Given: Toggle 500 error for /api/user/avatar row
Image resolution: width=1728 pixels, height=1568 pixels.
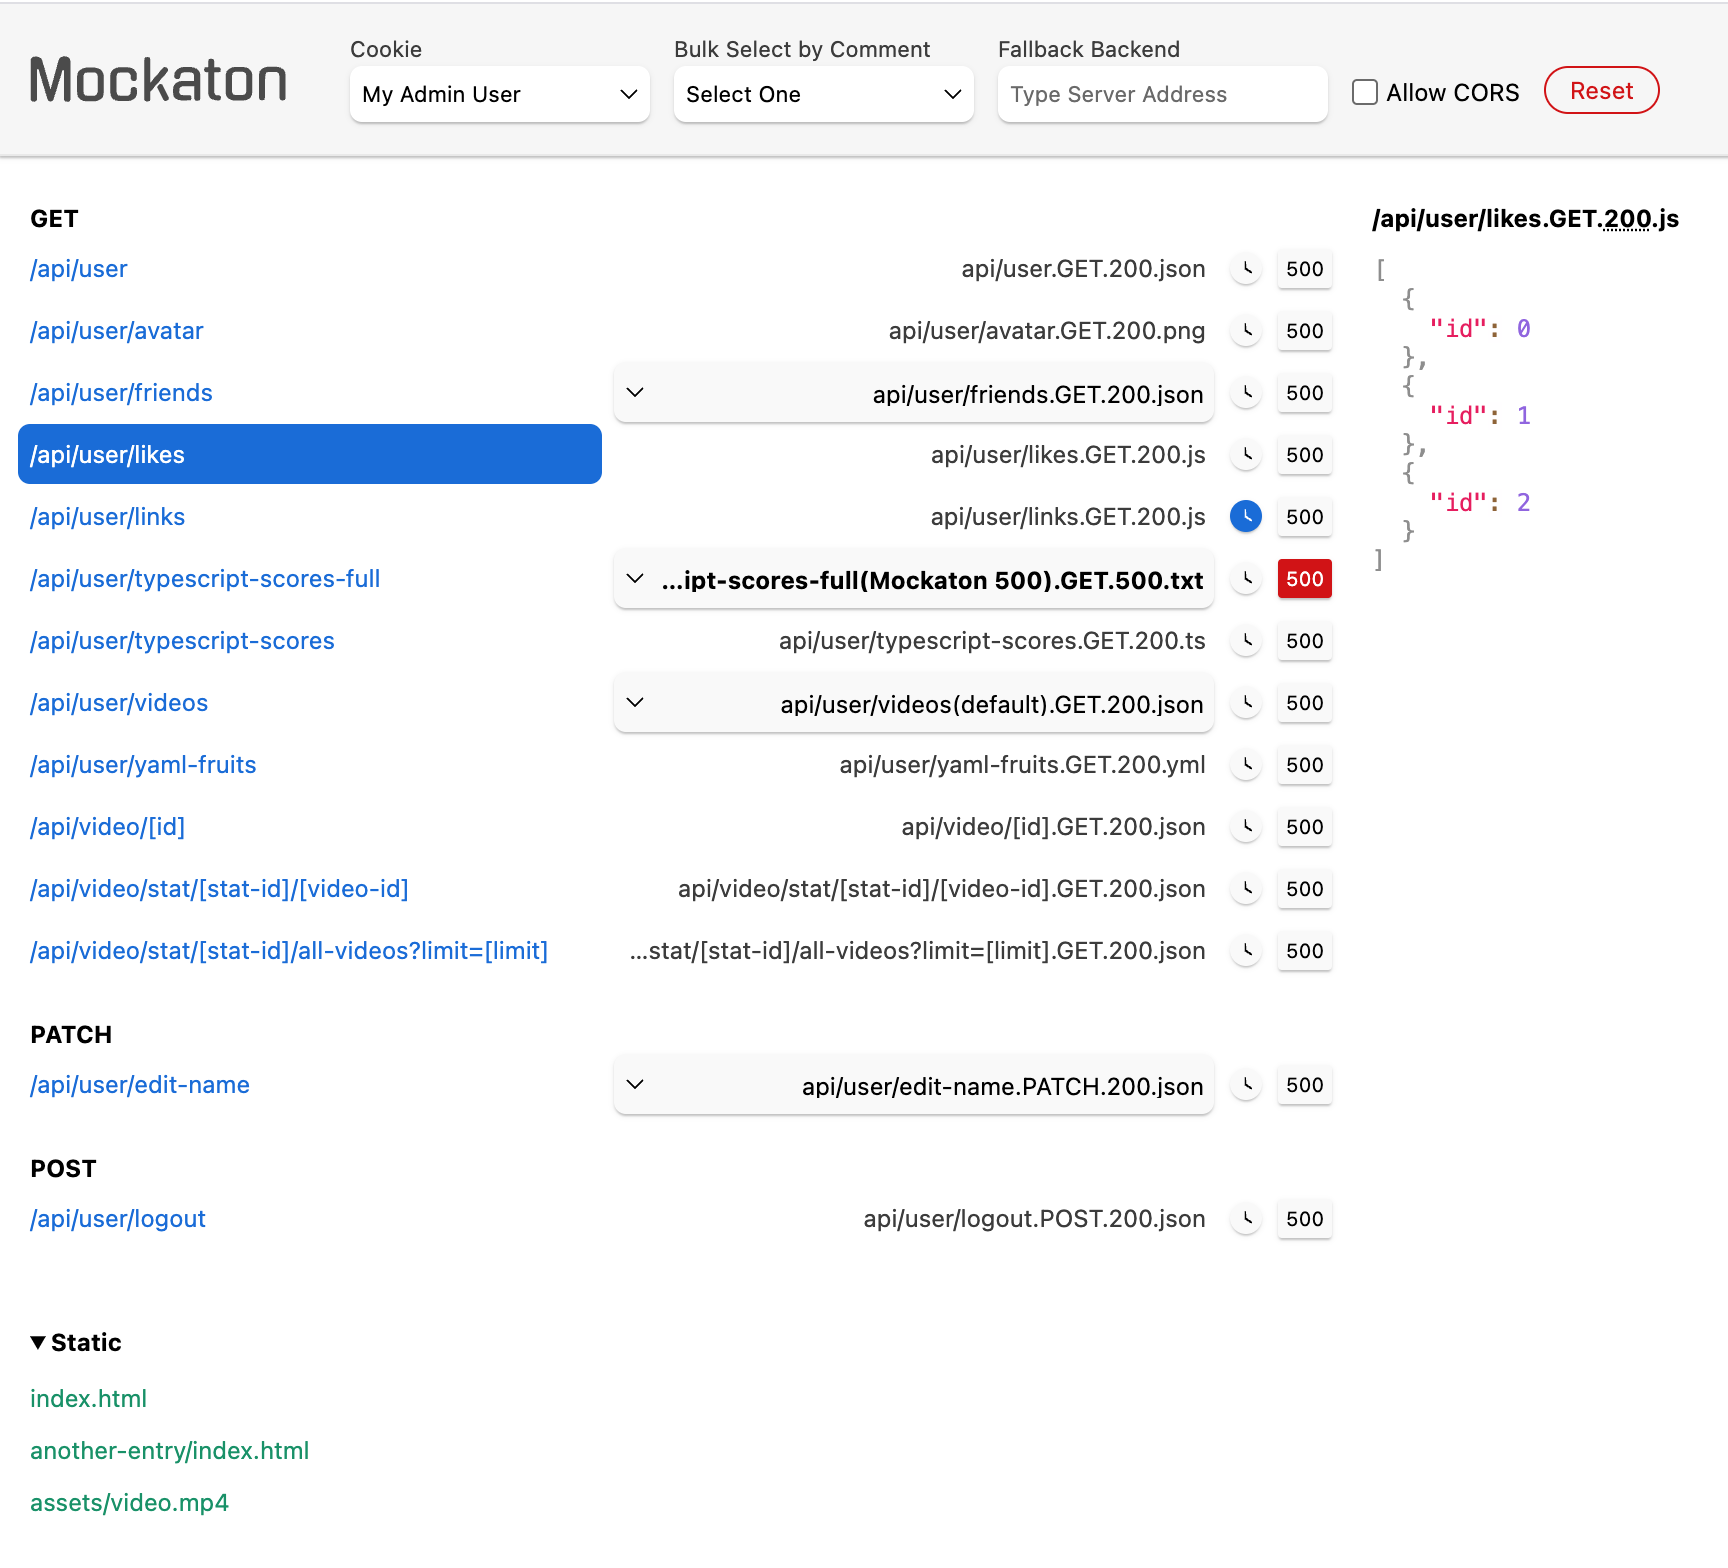Looking at the screenshot, I should pos(1305,331).
